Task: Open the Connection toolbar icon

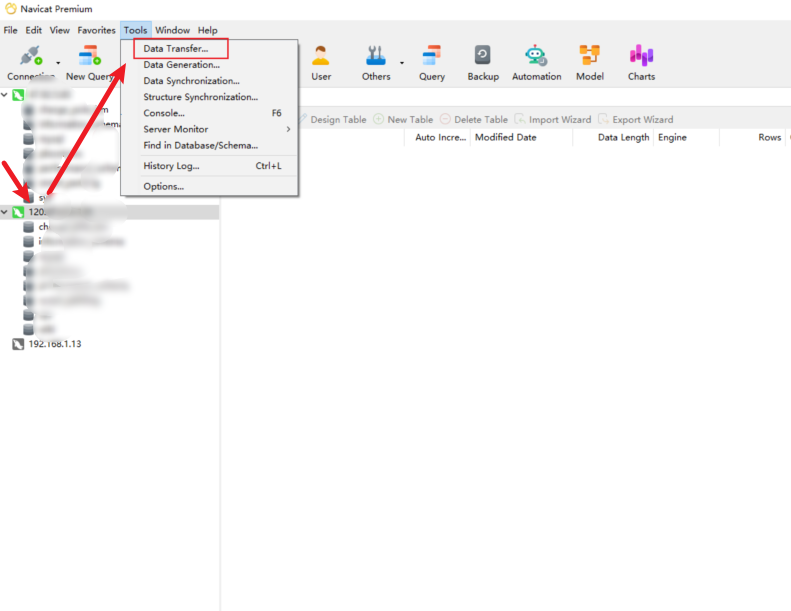Action: (x=31, y=55)
